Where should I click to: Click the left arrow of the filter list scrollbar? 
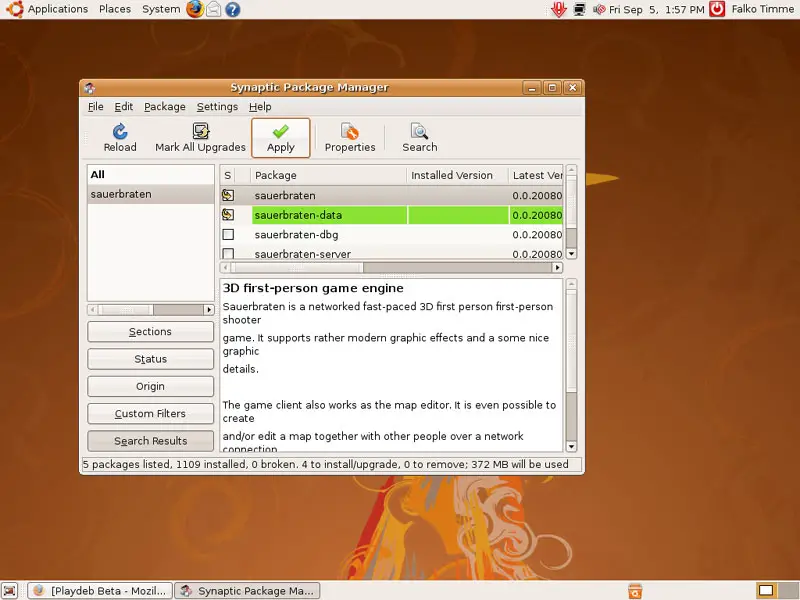[92, 310]
